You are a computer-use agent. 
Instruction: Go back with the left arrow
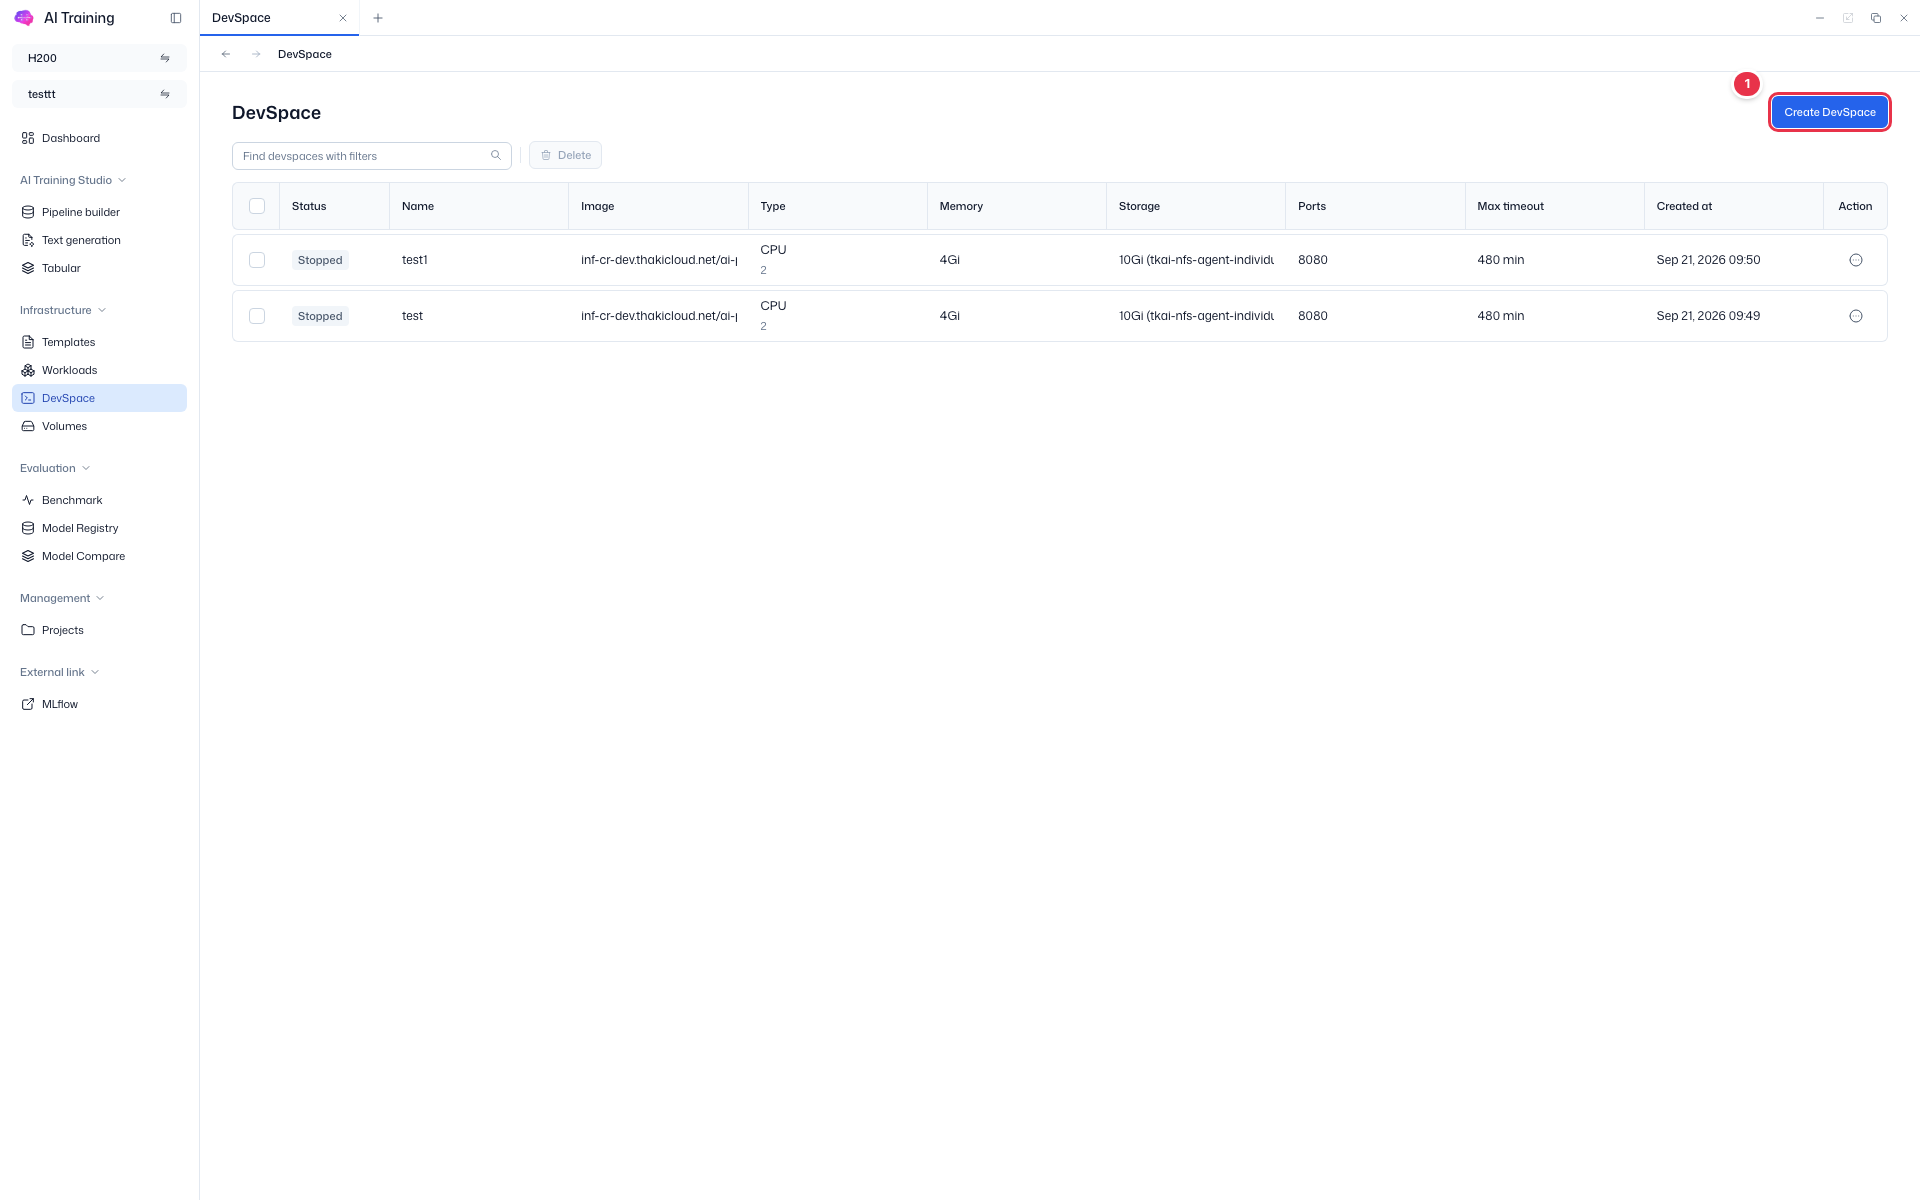tap(226, 54)
